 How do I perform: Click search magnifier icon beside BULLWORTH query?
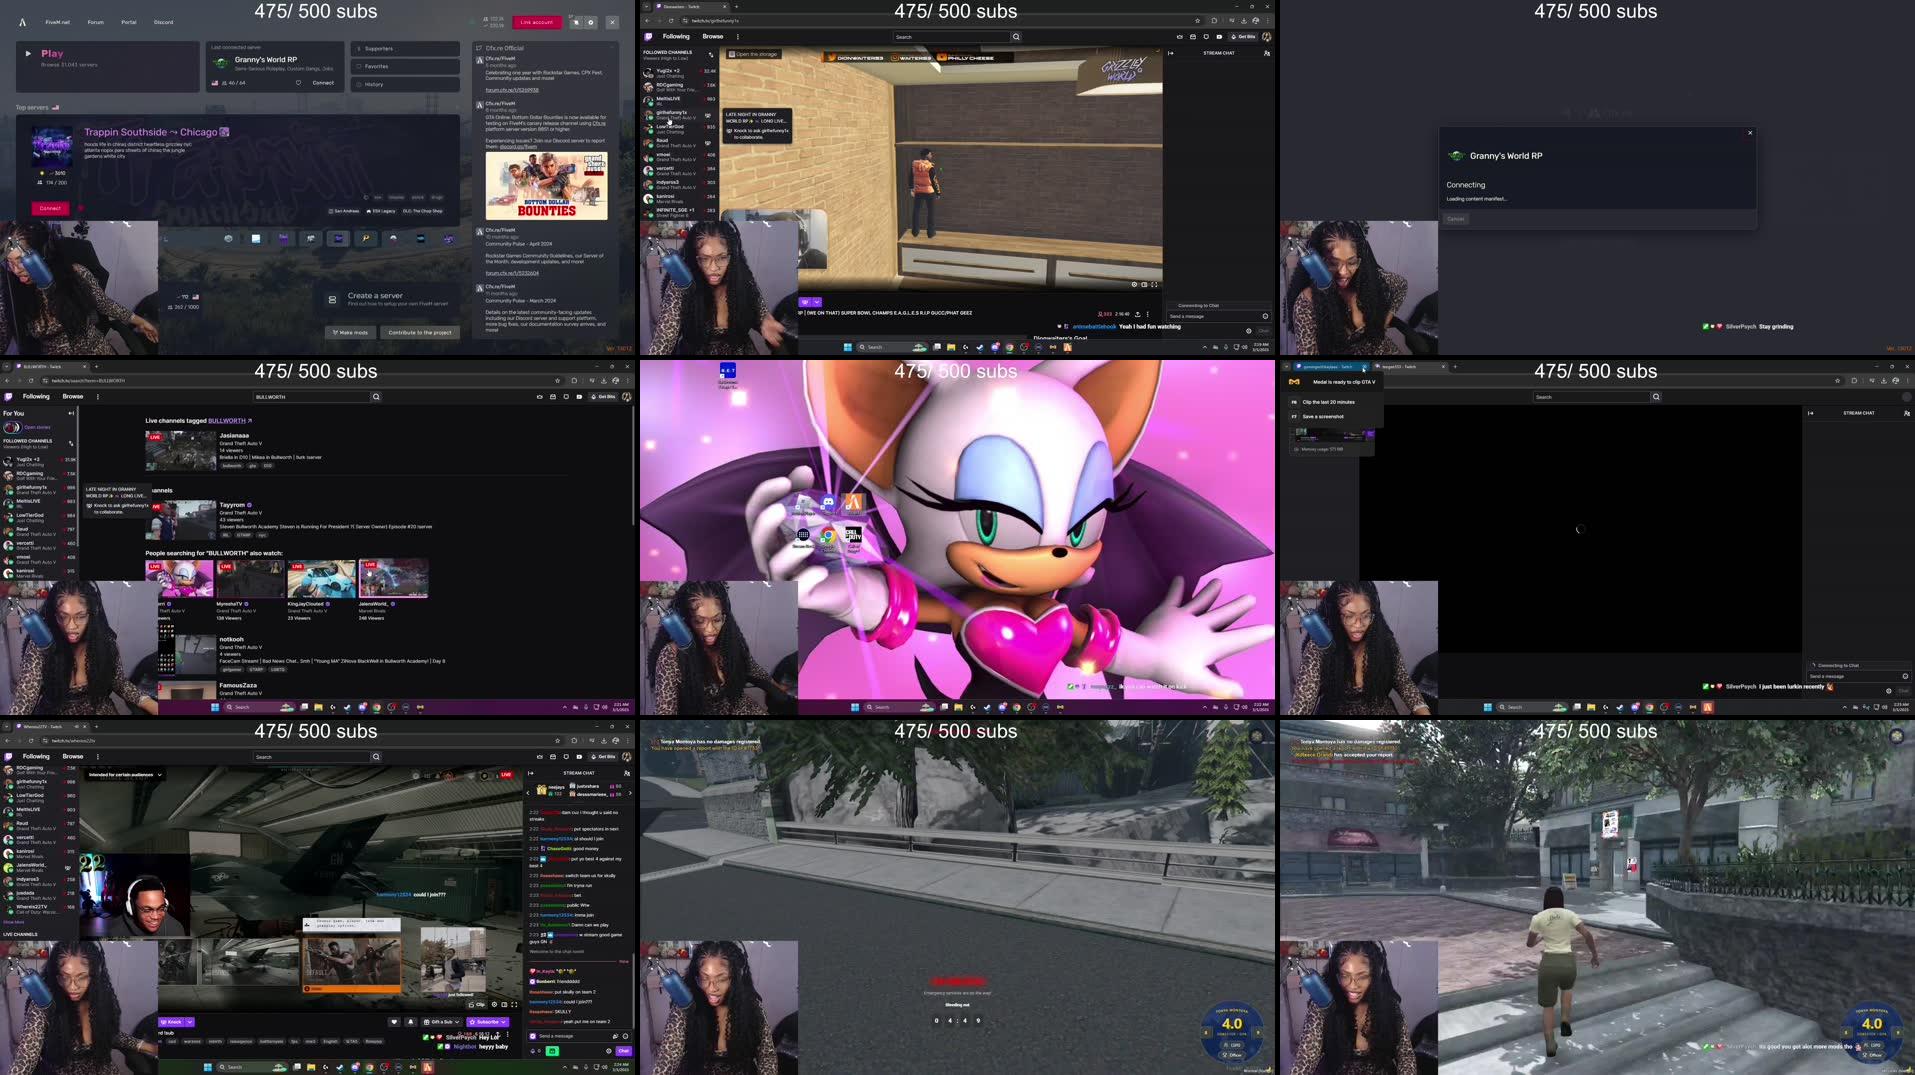point(376,397)
